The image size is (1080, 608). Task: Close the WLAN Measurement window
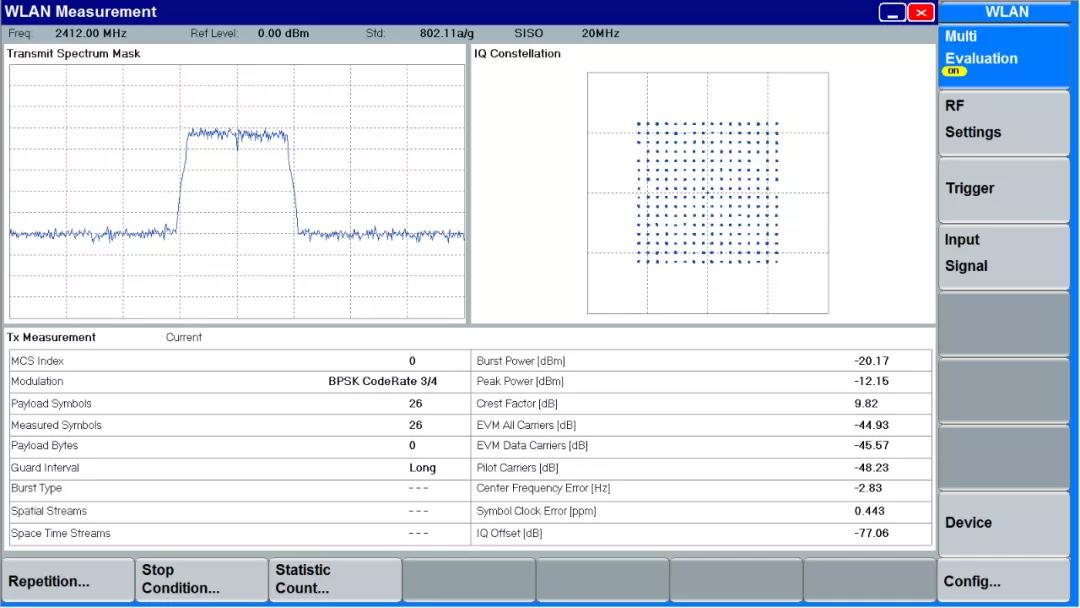tap(921, 12)
